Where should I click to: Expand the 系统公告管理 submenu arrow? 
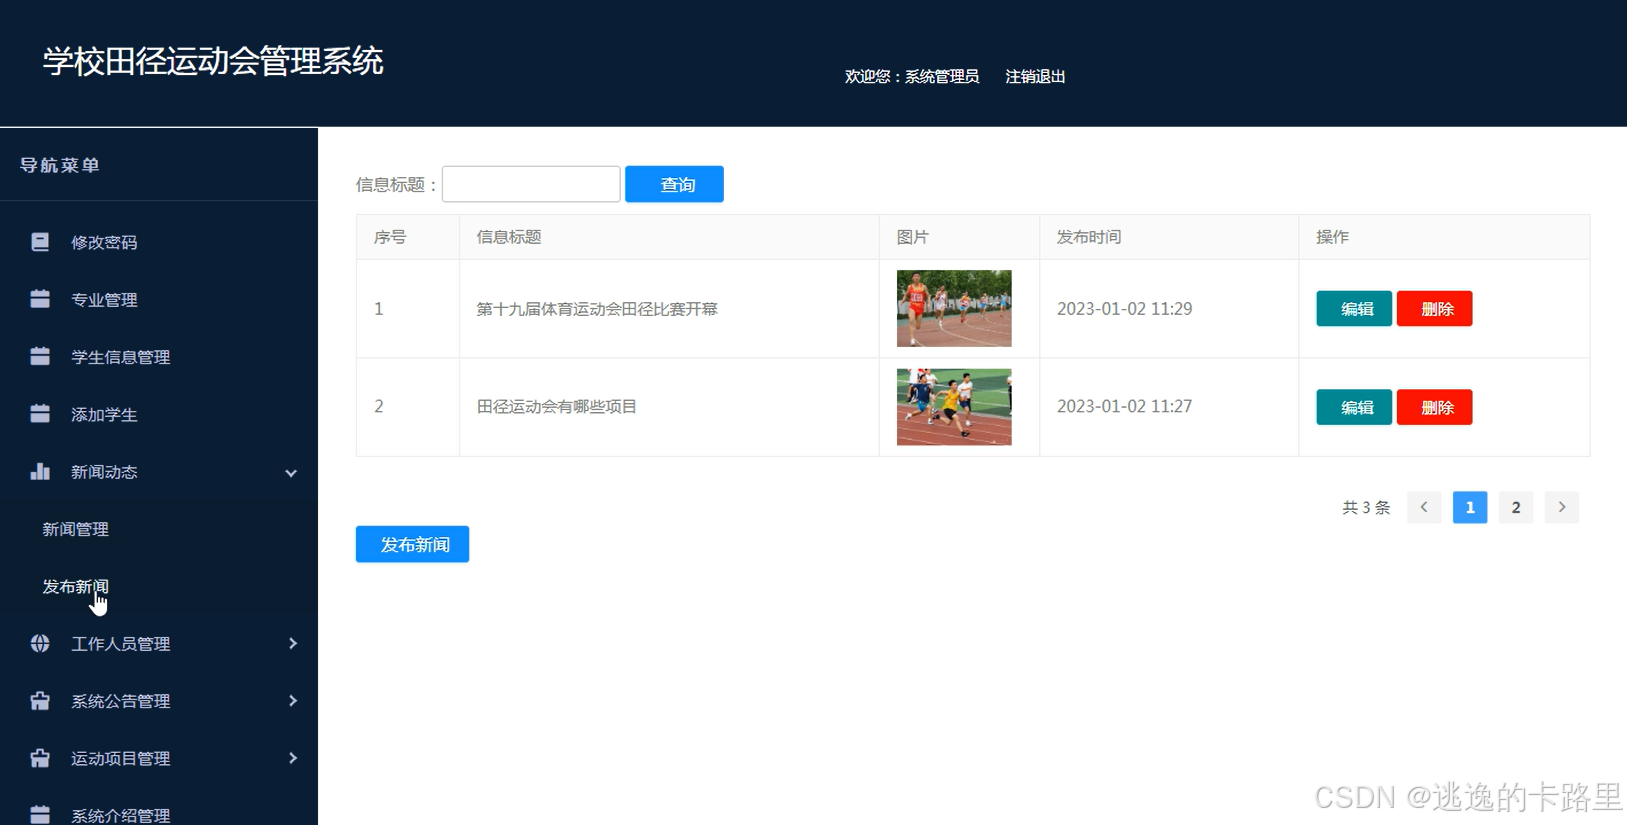point(293,701)
